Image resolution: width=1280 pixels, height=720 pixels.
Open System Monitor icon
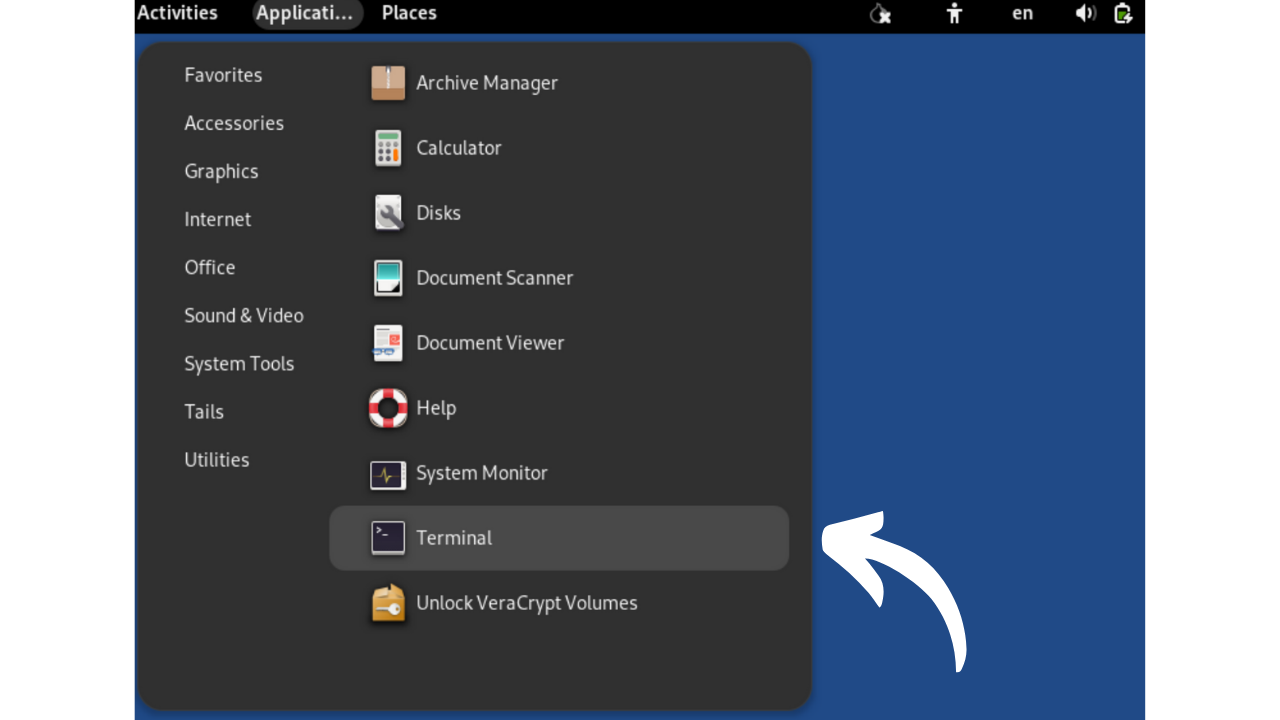[x=388, y=473]
